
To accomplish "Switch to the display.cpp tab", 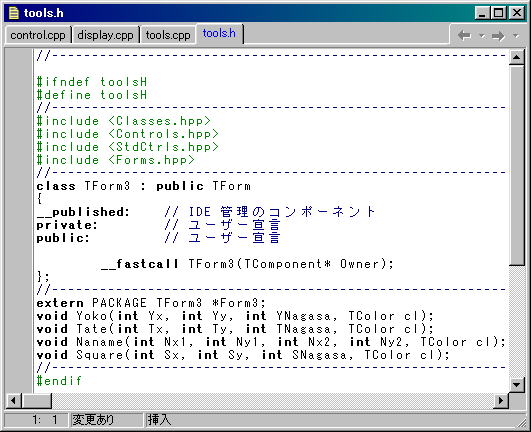I will click(x=105, y=35).
